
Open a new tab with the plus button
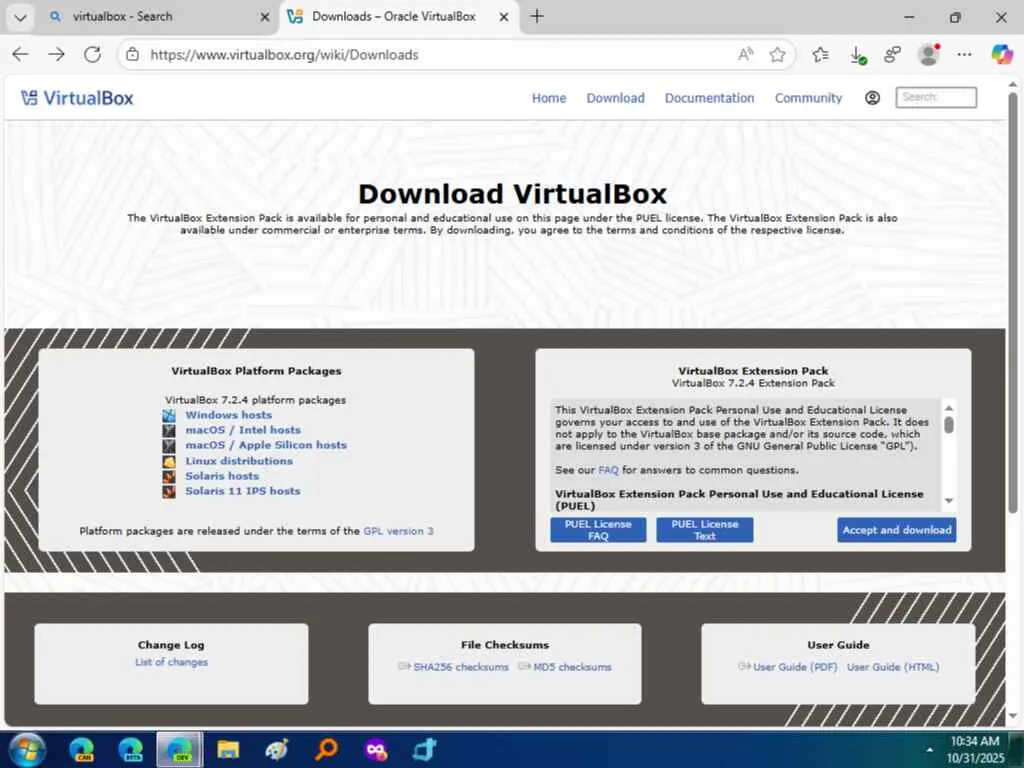pyautogui.click(x=537, y=16)
